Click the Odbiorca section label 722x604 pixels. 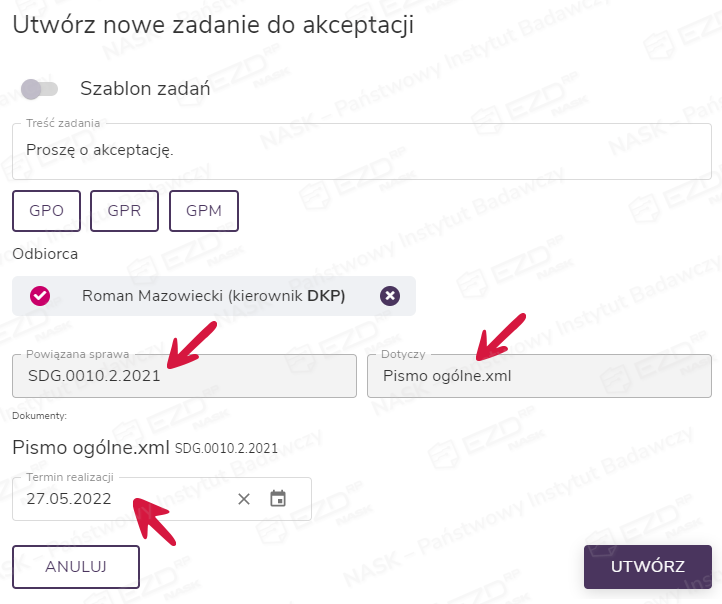coord(45,253)
